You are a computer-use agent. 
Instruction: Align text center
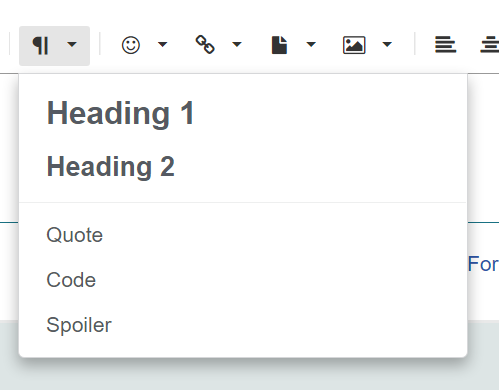coord(490,45)
